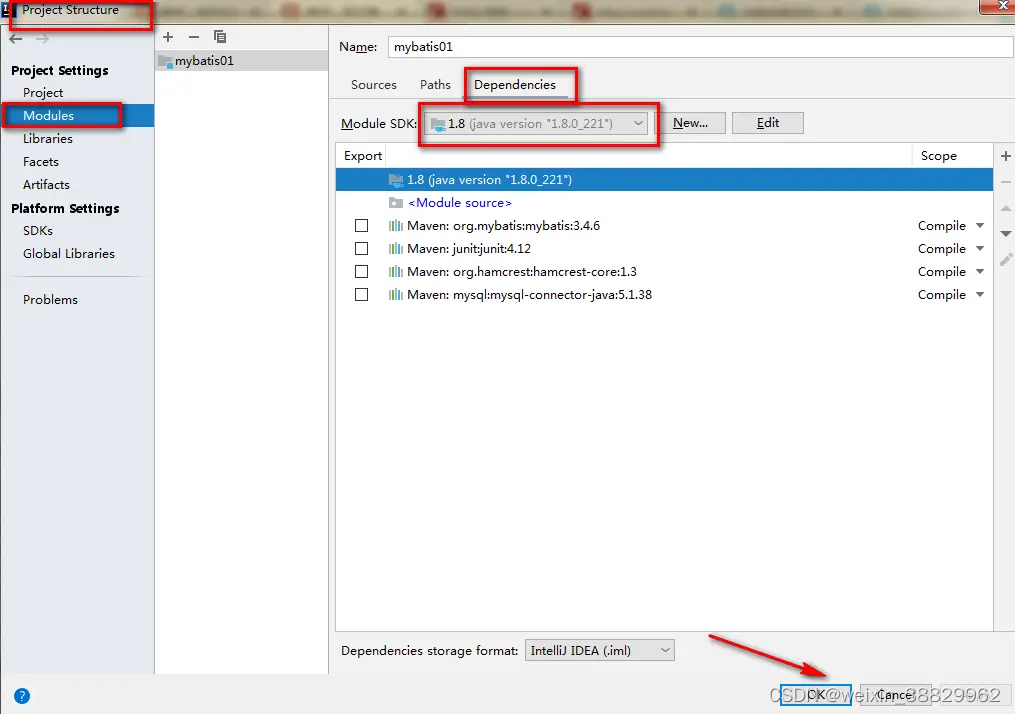
Task: Click the Remove Module minus icon
Action: 193,36
